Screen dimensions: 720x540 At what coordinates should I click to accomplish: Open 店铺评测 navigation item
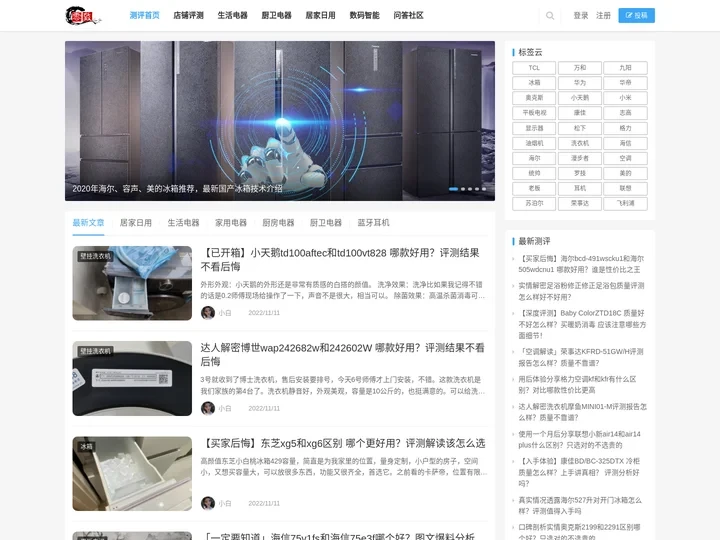coord(188,16)
